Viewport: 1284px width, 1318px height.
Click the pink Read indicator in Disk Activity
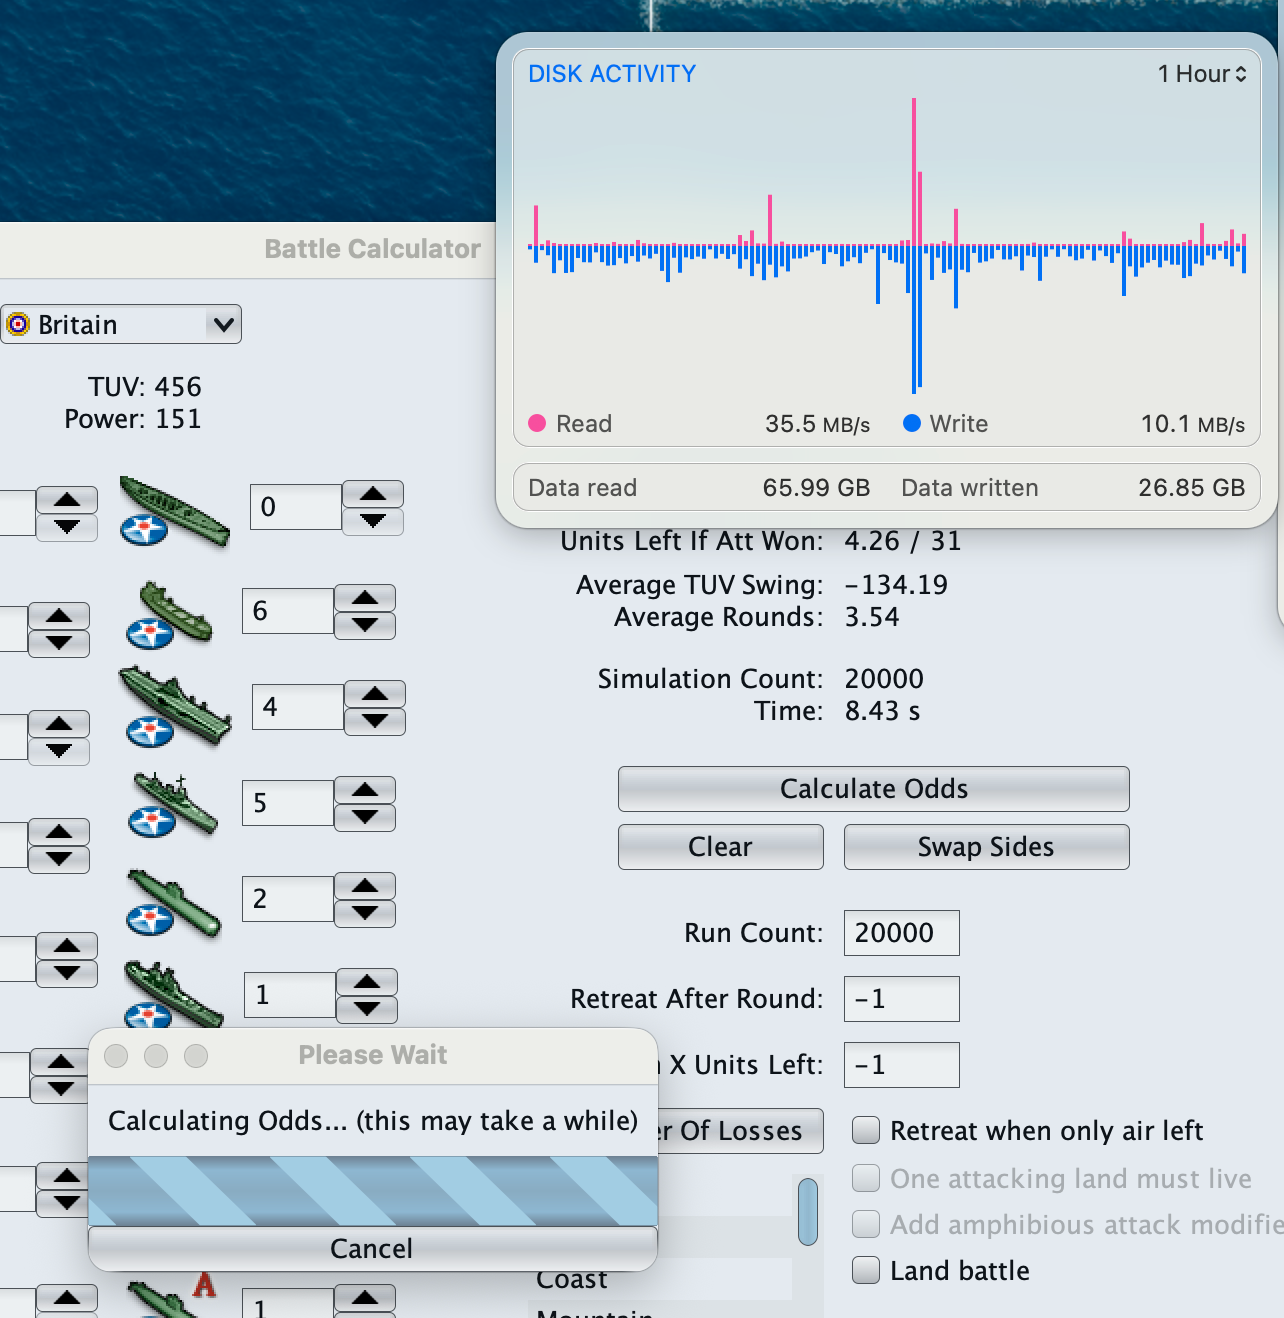[536, 424]
